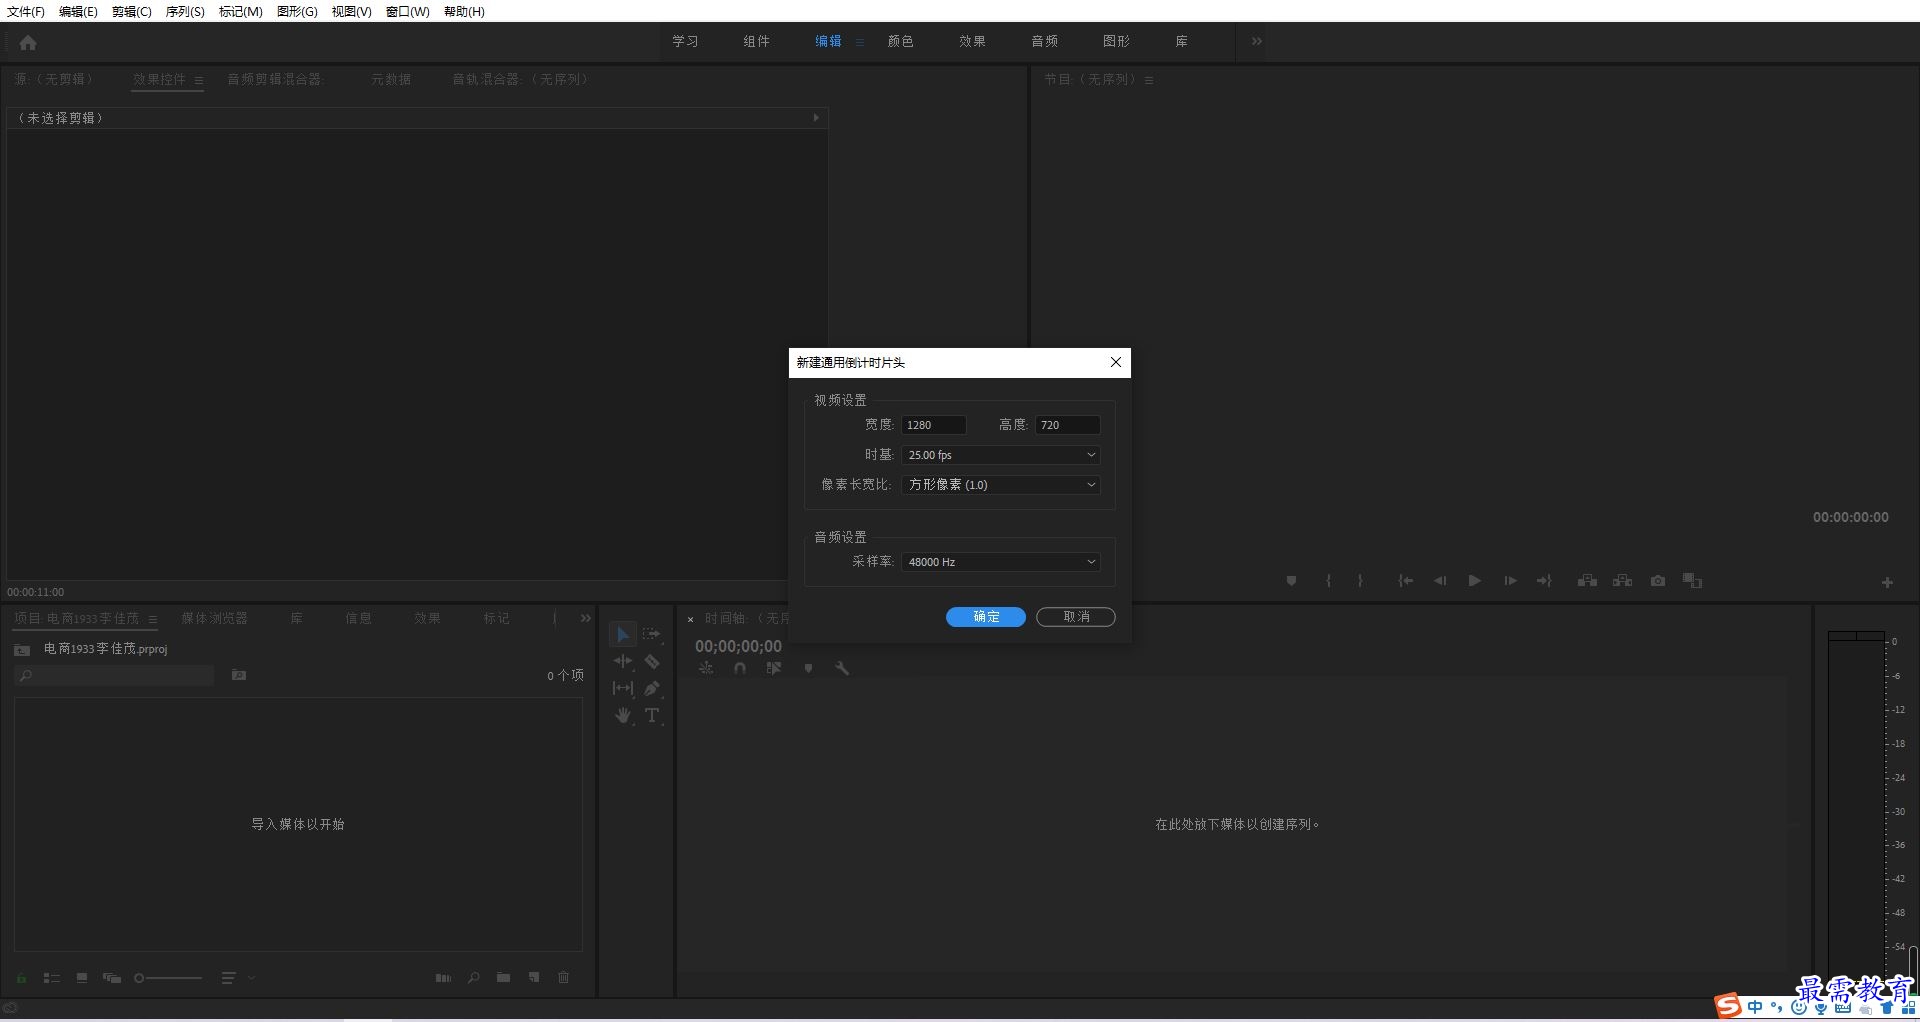Image resolution: width=1920 pixels, height=1022 pixels.
Task: Select the Slip tool
Action: coord(622,688)
